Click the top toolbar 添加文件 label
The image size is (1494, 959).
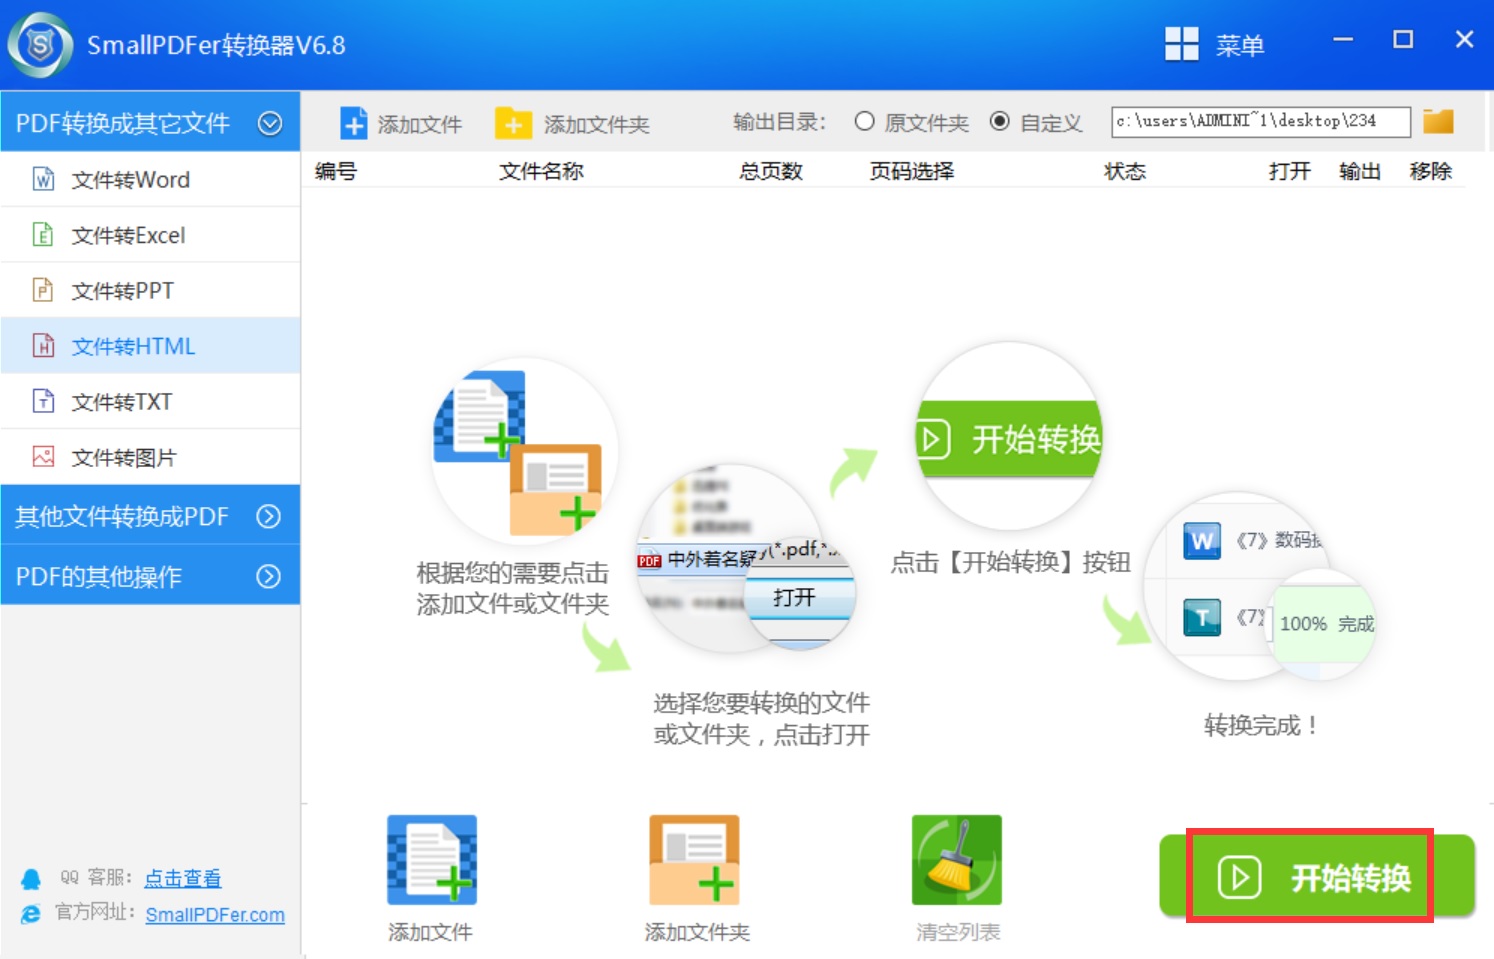[x=420, y=124]
